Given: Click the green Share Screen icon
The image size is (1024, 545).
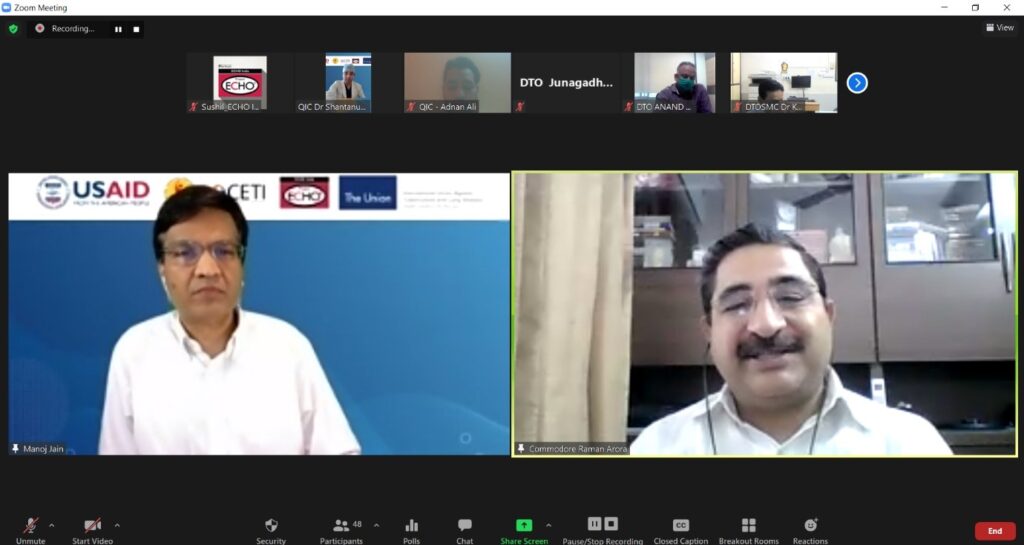Looking at the screenshot, I should [524, 525].
